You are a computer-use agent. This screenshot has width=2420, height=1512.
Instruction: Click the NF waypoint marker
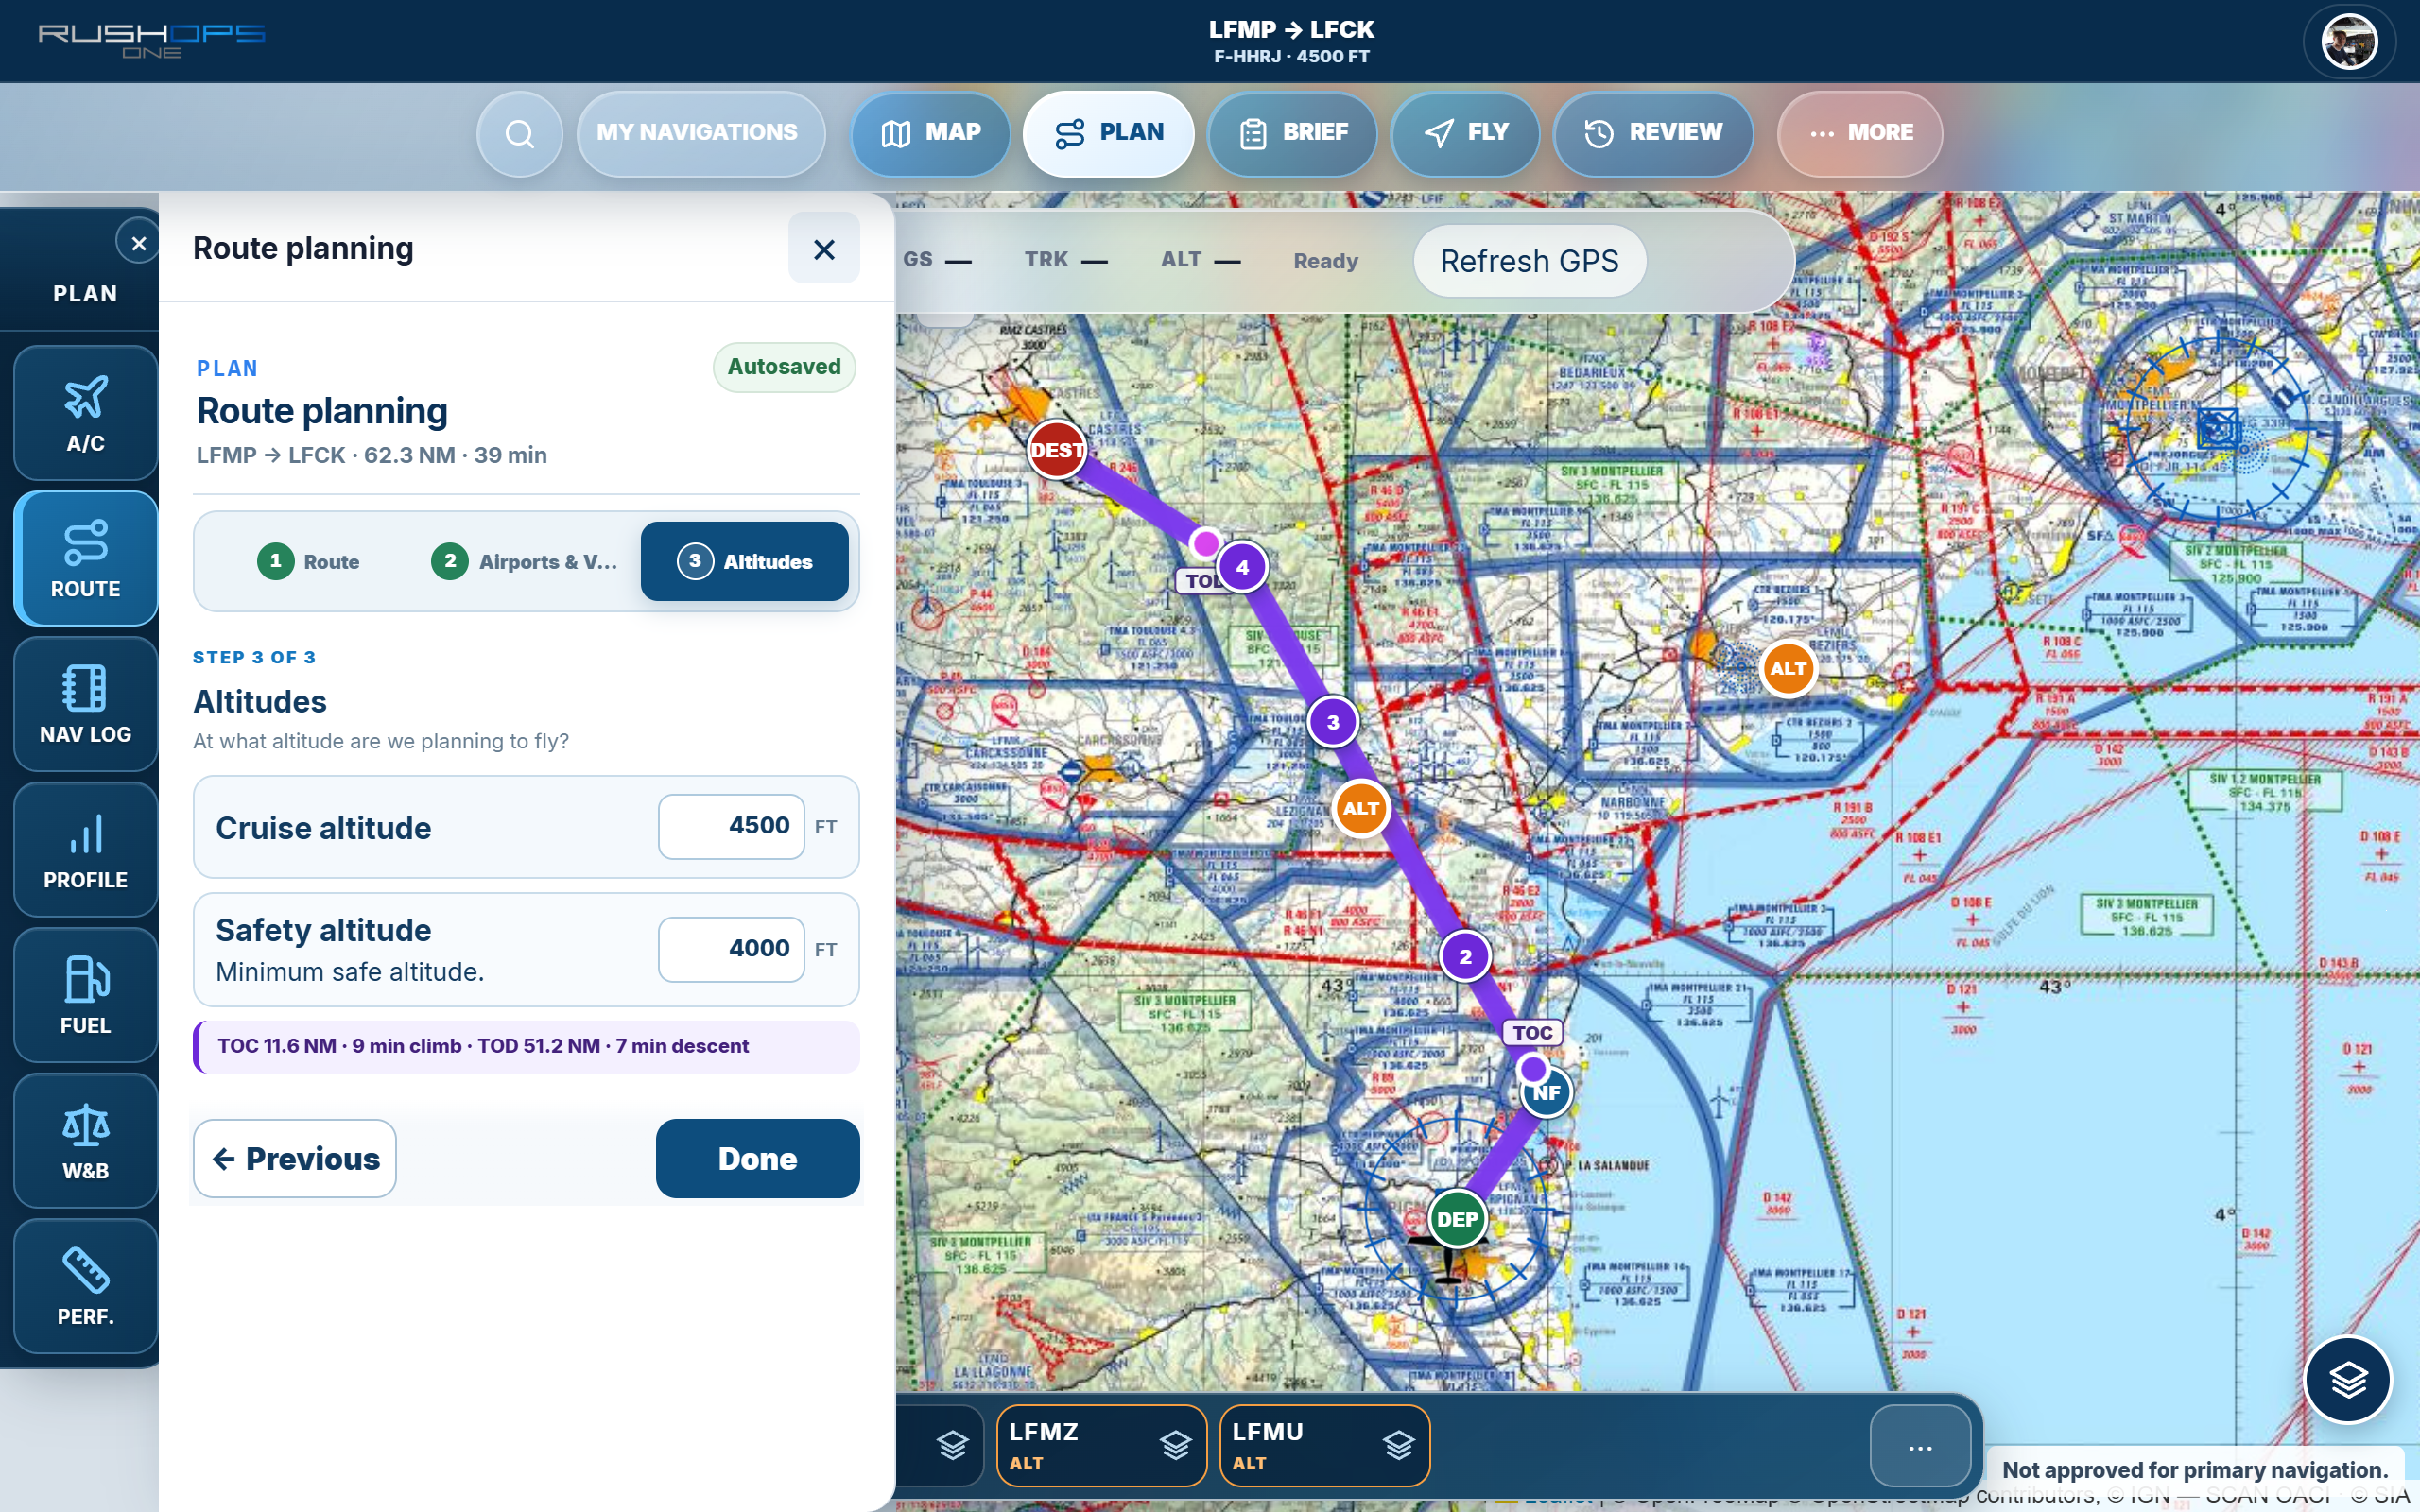point(1547,1093)
